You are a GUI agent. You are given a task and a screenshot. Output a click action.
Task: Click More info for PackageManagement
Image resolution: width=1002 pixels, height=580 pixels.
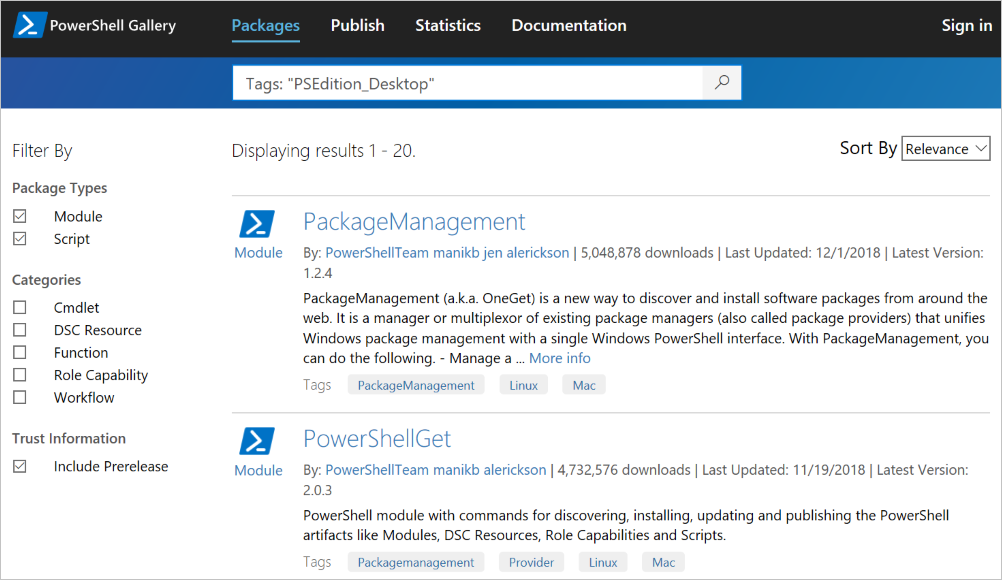point(559,357)
